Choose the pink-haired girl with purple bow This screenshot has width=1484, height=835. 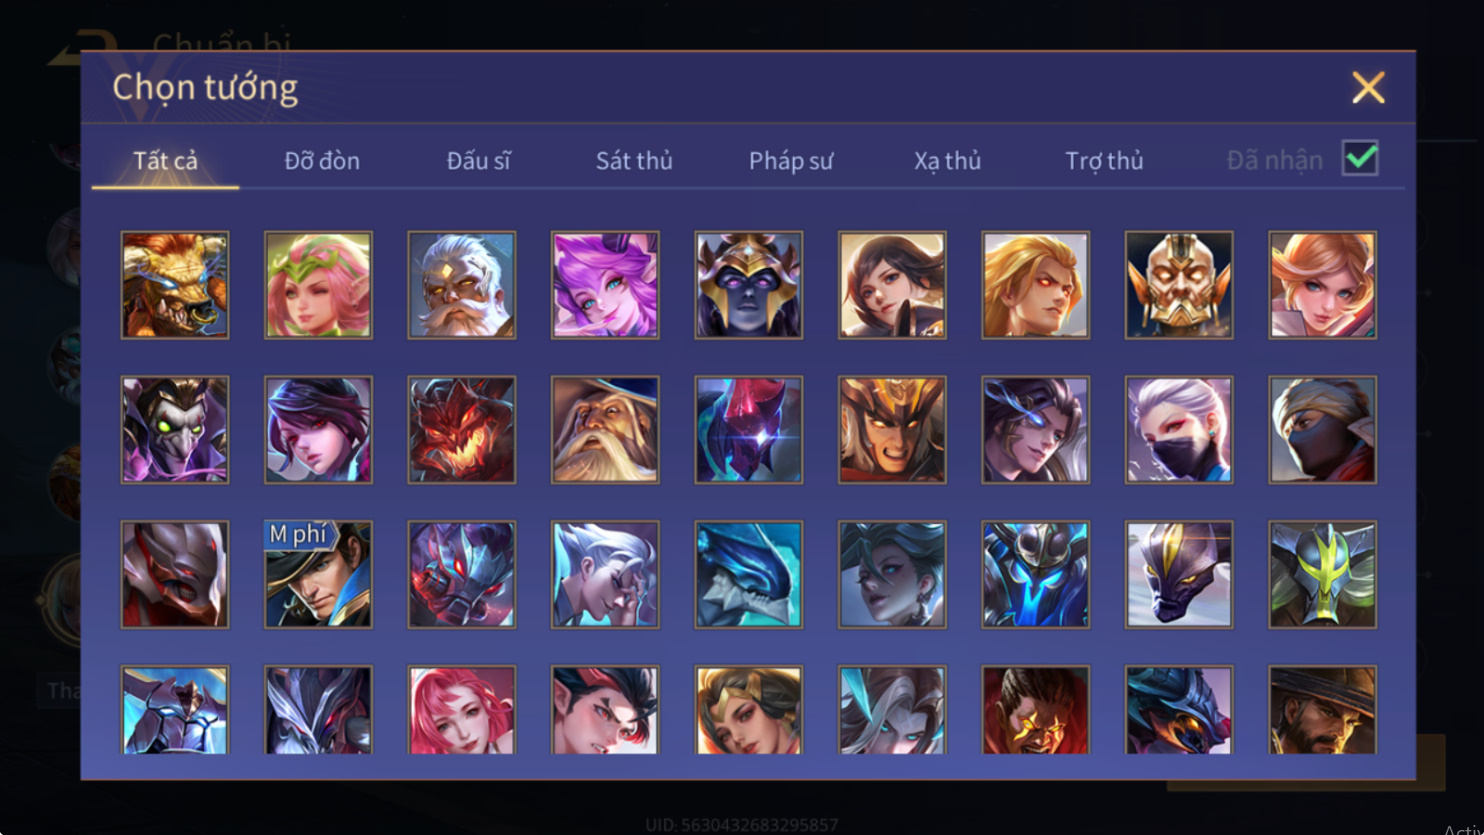pyautogui.click(x=605, y=285)
